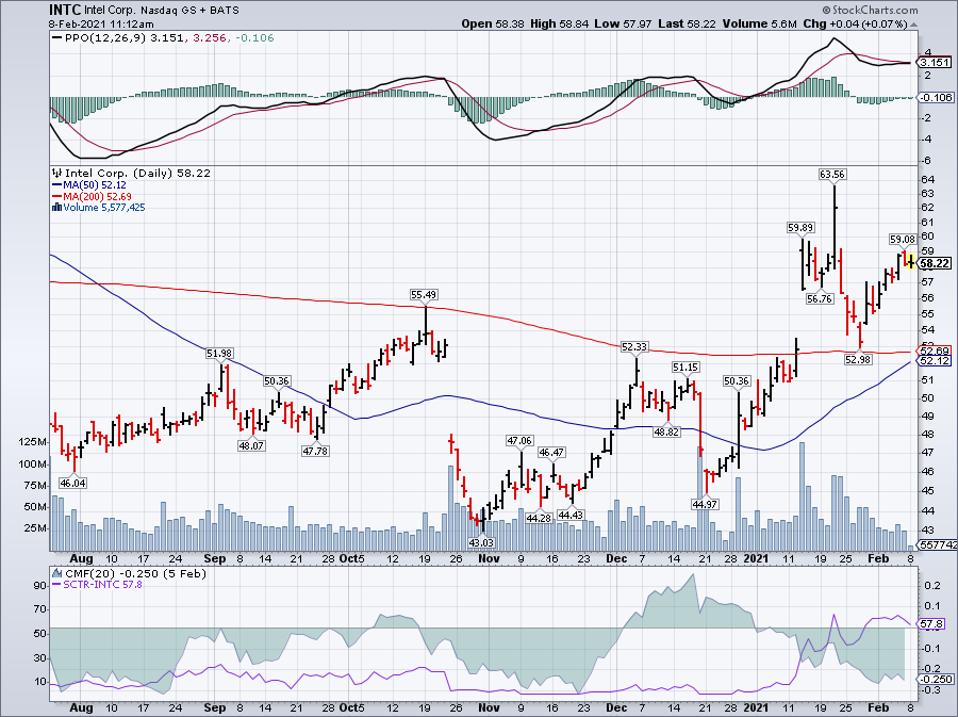
Task: Click the High 58.84 value
Action: pyautogui.click(x=560, y=24)
